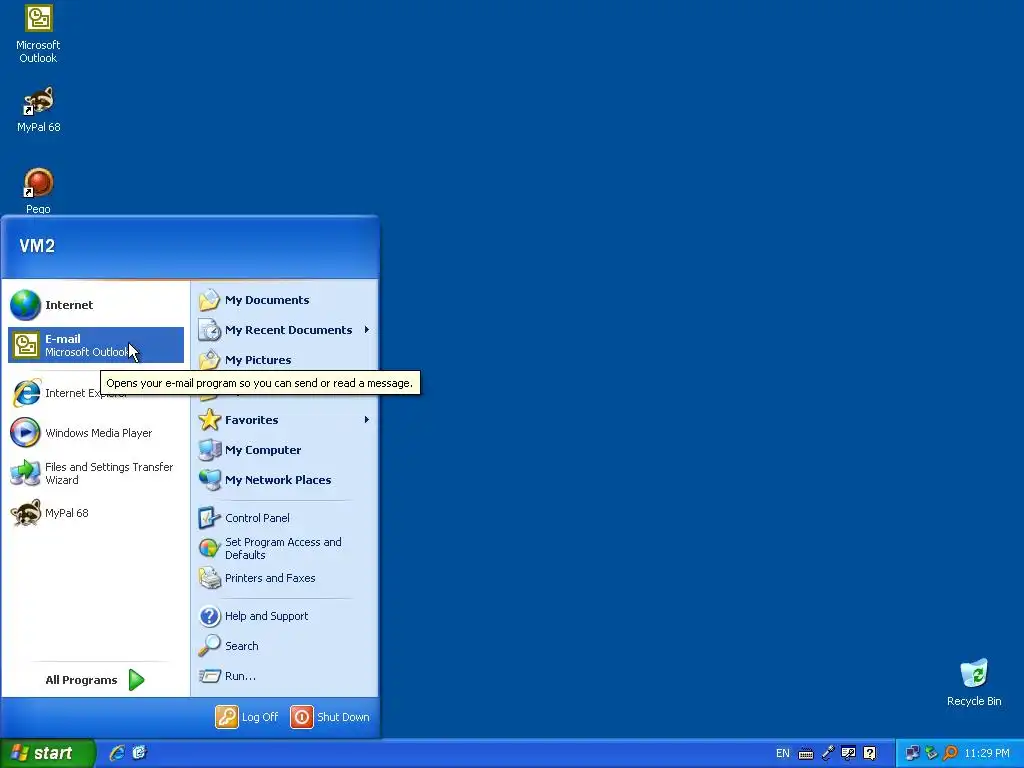
Task: Launch MyPal 68 from Start menu list
Action: [x=96, y=513]
